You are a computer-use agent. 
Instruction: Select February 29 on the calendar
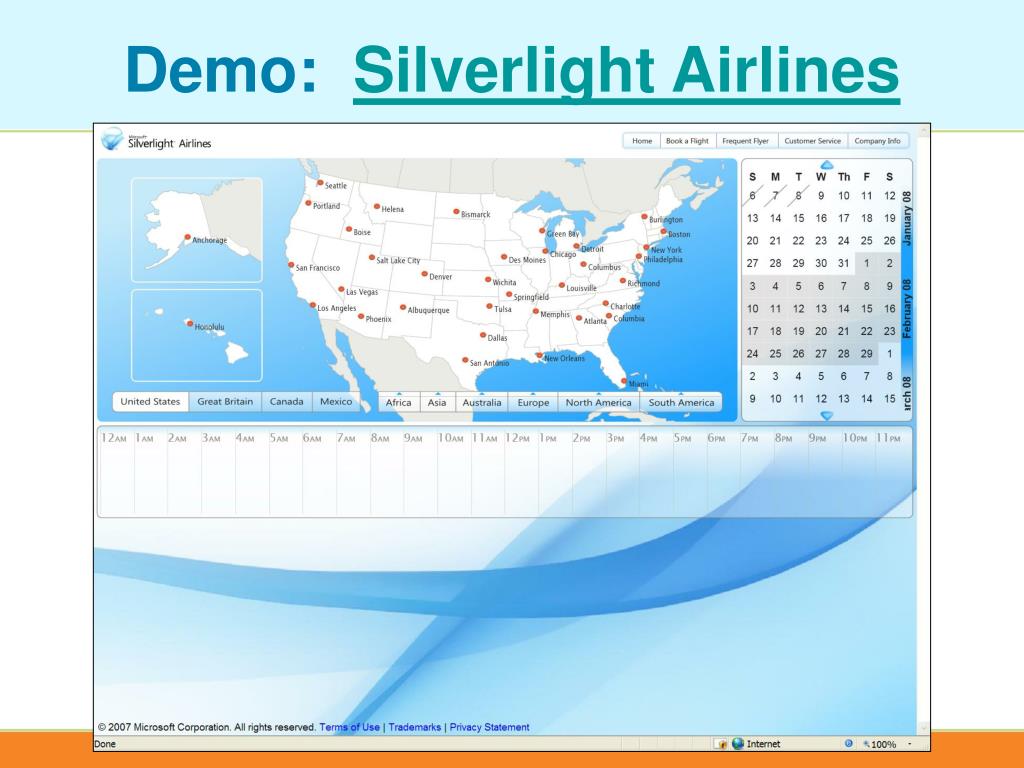867,353
